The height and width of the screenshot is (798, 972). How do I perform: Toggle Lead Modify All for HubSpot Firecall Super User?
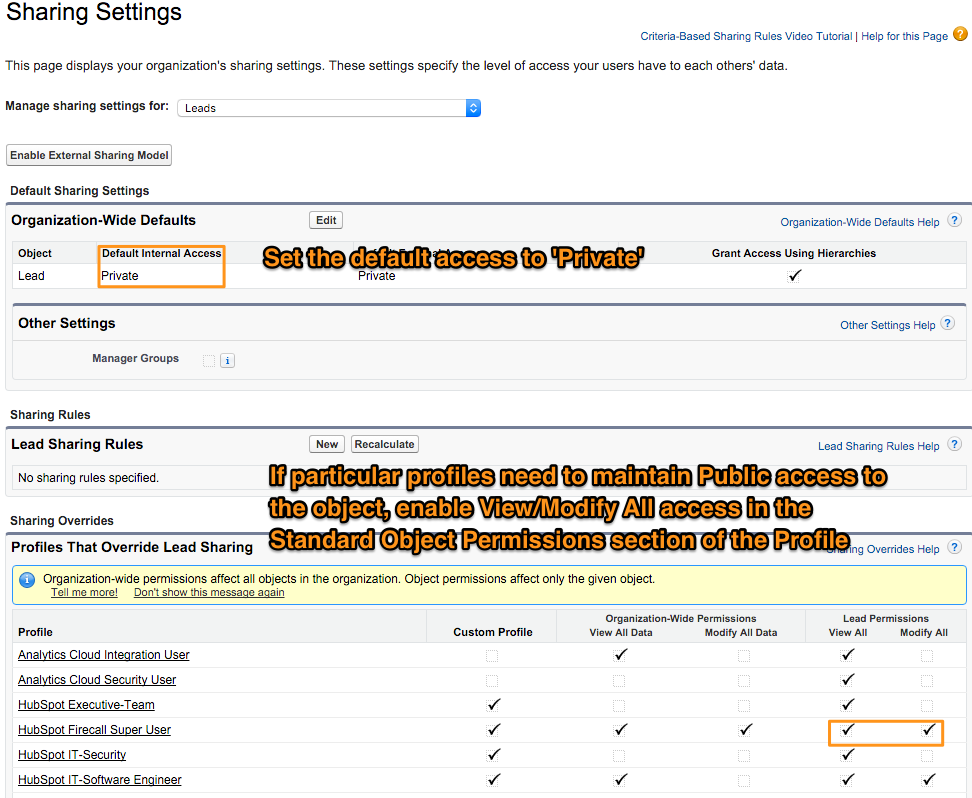(928, 730)
